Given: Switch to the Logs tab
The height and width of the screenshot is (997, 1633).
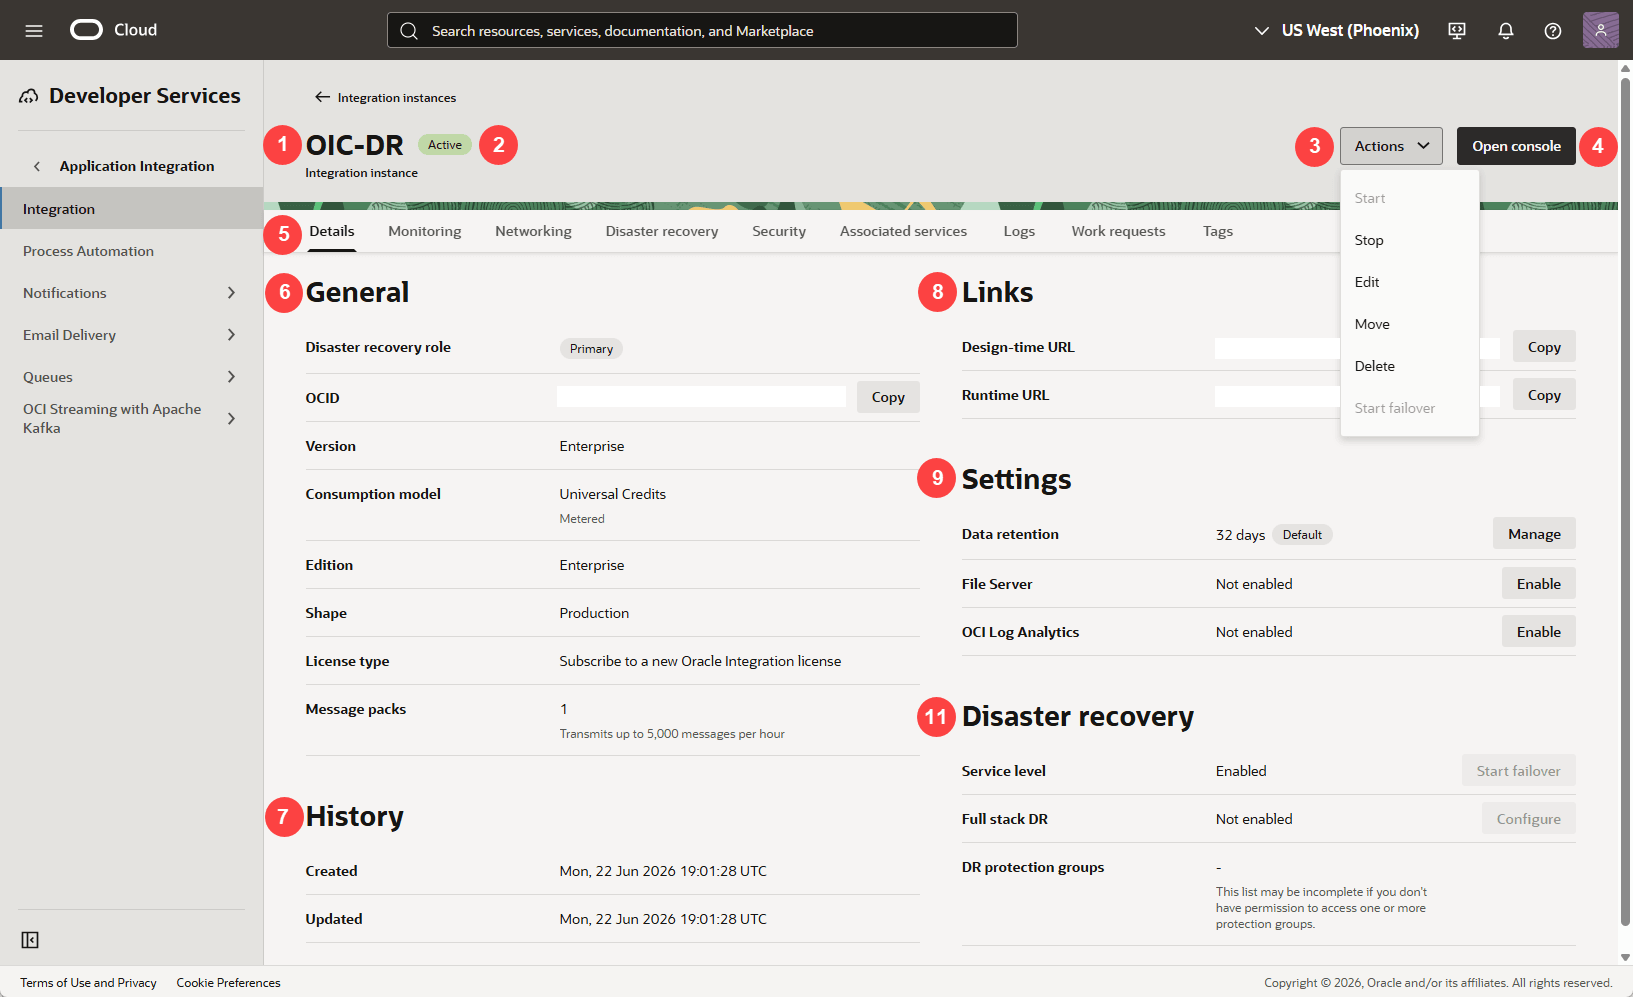Looking at the screenshot, I should coord(1019,231).
